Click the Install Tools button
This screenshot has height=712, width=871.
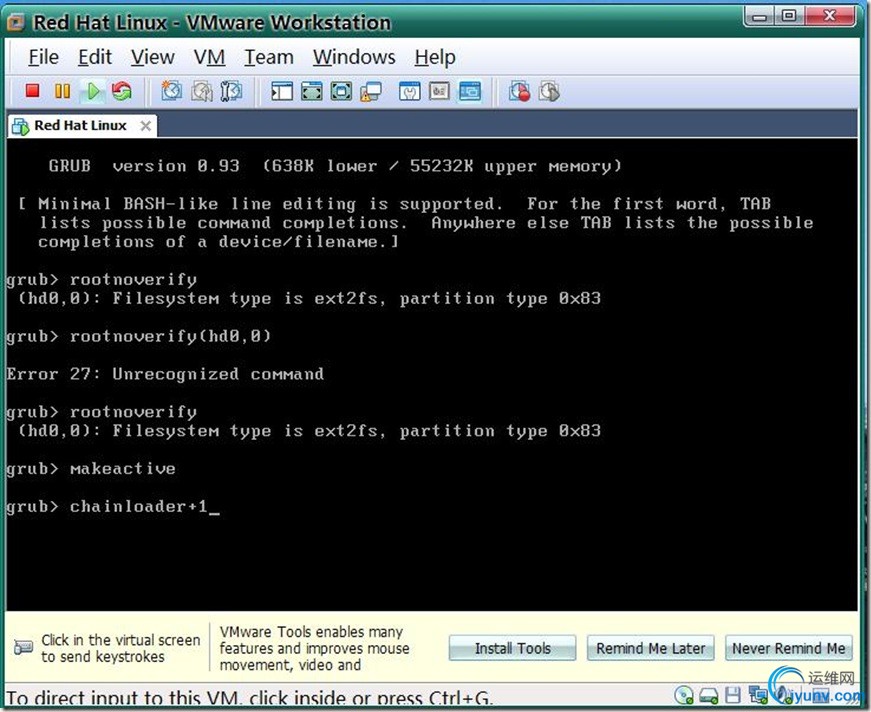click(x=512, y=648)
